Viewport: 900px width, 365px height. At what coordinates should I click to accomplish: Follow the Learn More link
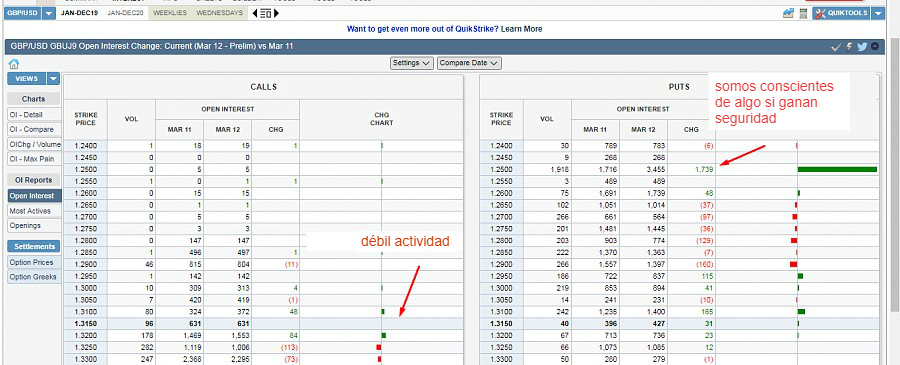coord(521,29)
